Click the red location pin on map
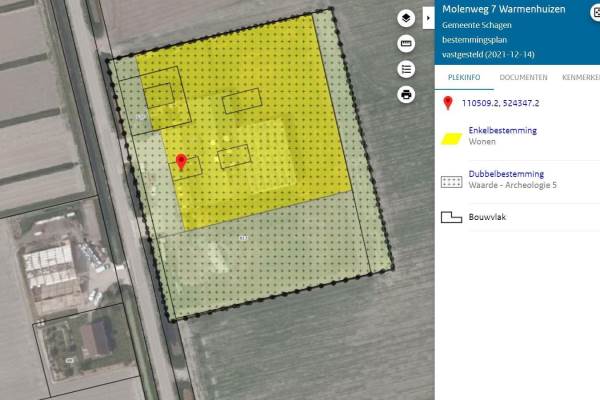 click(181, 162)
